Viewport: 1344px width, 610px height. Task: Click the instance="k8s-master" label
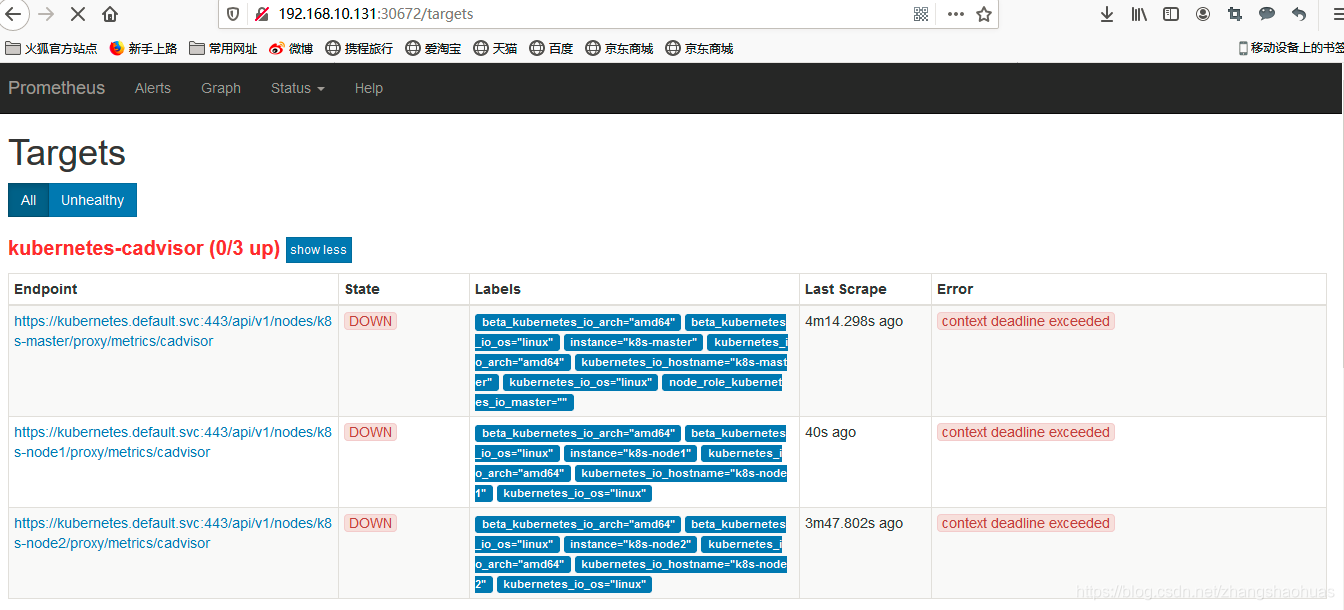click(x=633, y=342)
